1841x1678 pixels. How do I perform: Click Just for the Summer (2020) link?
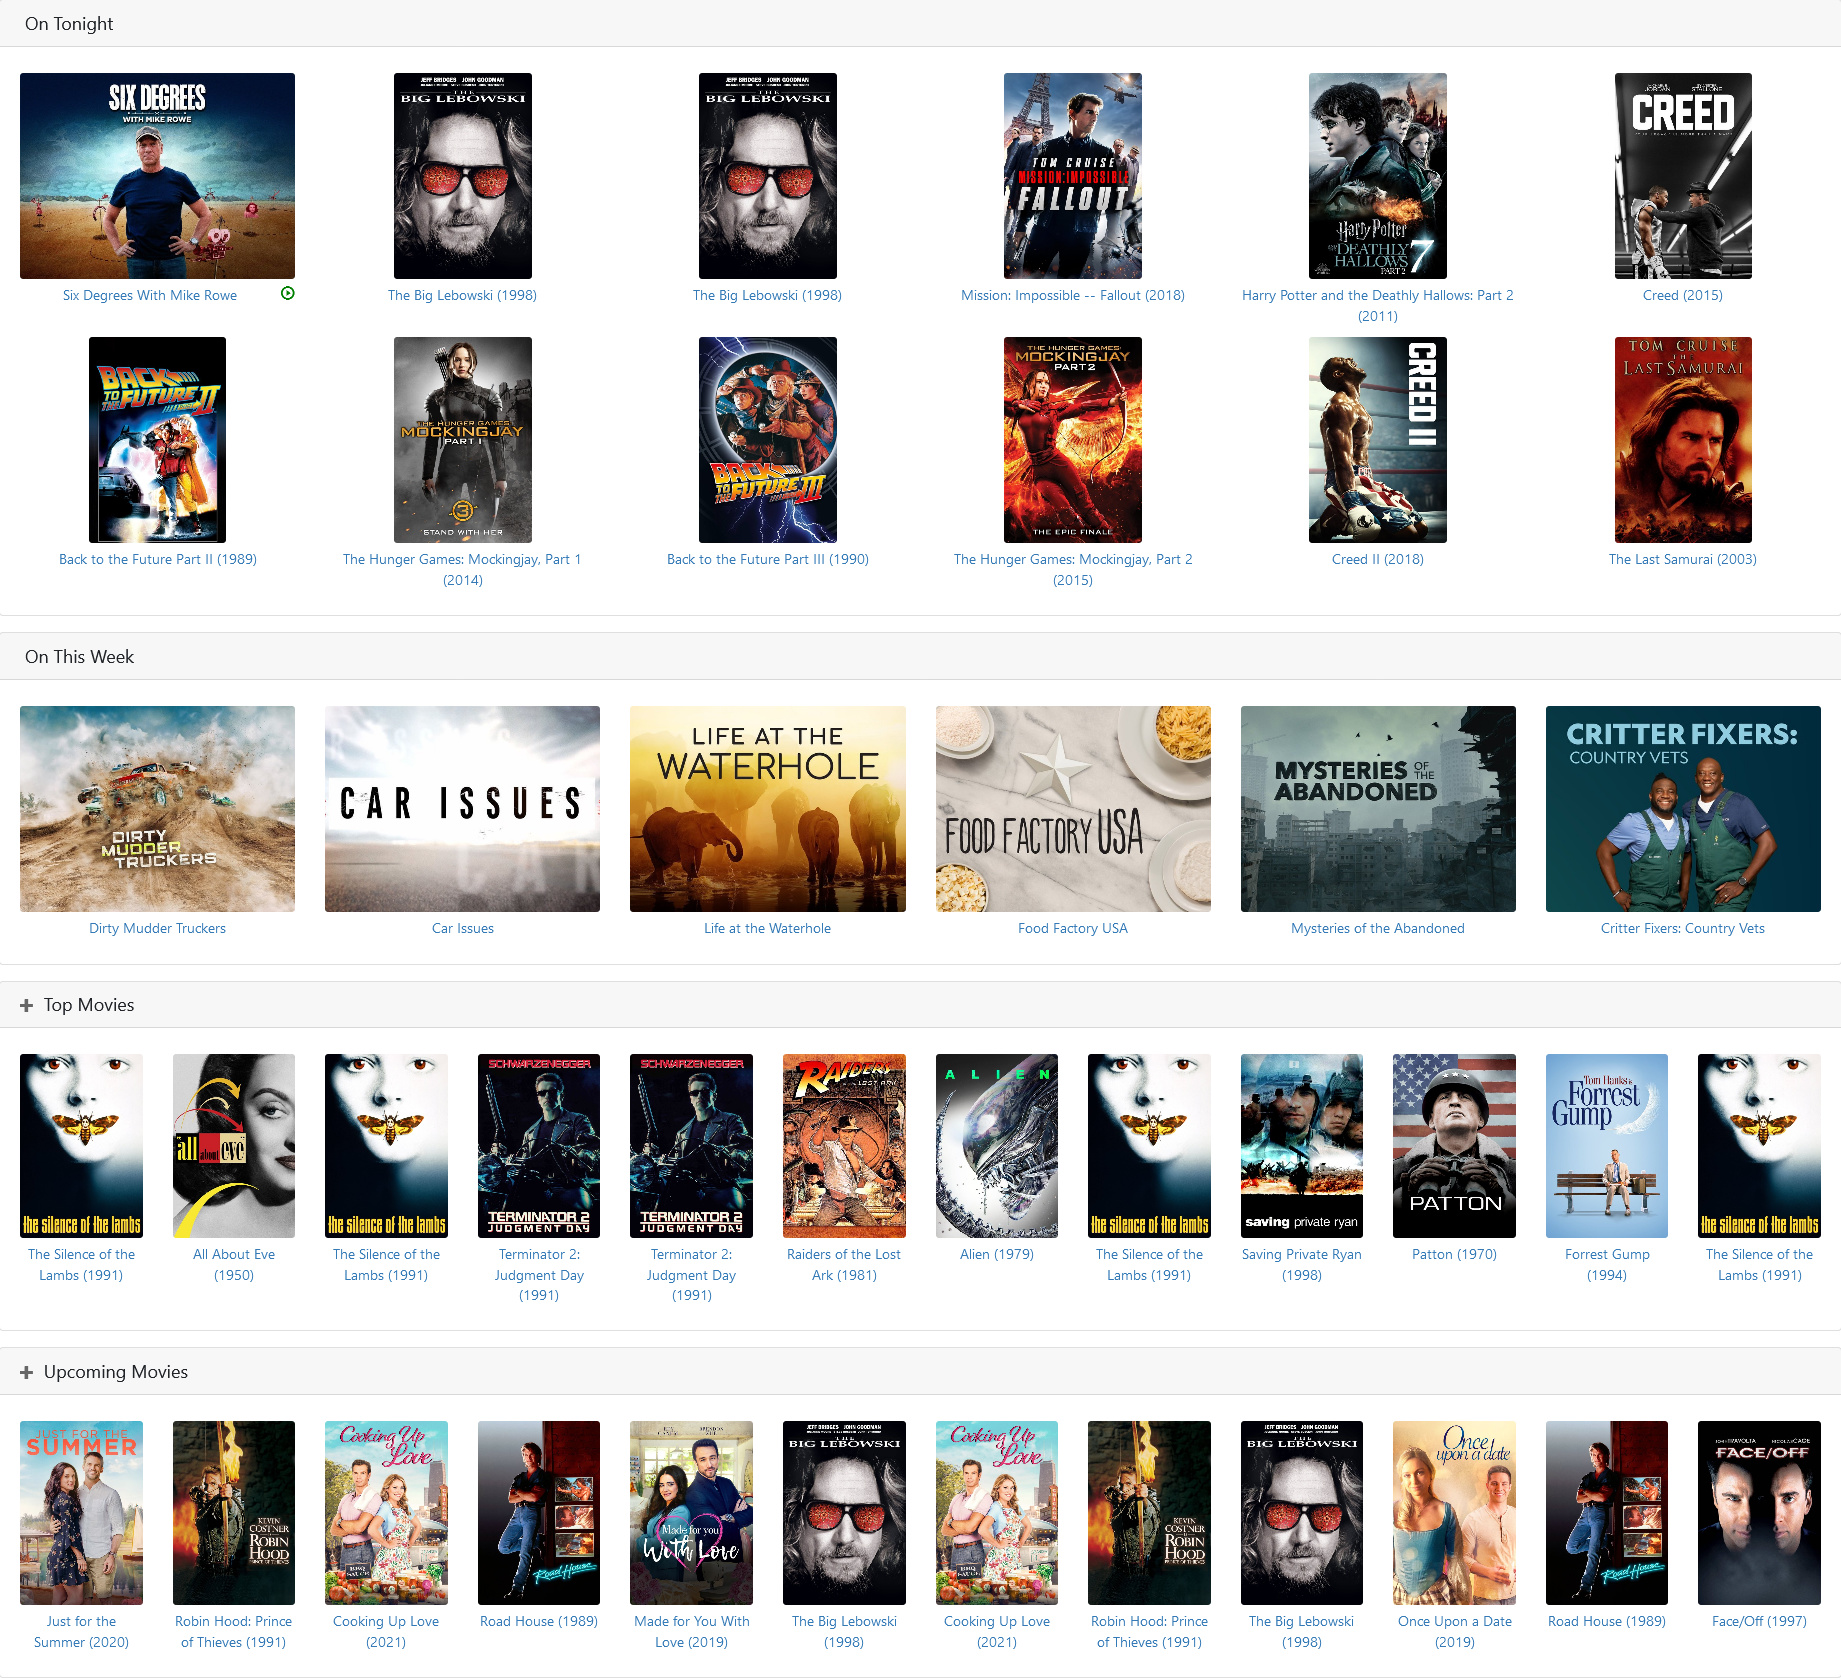81,1632
